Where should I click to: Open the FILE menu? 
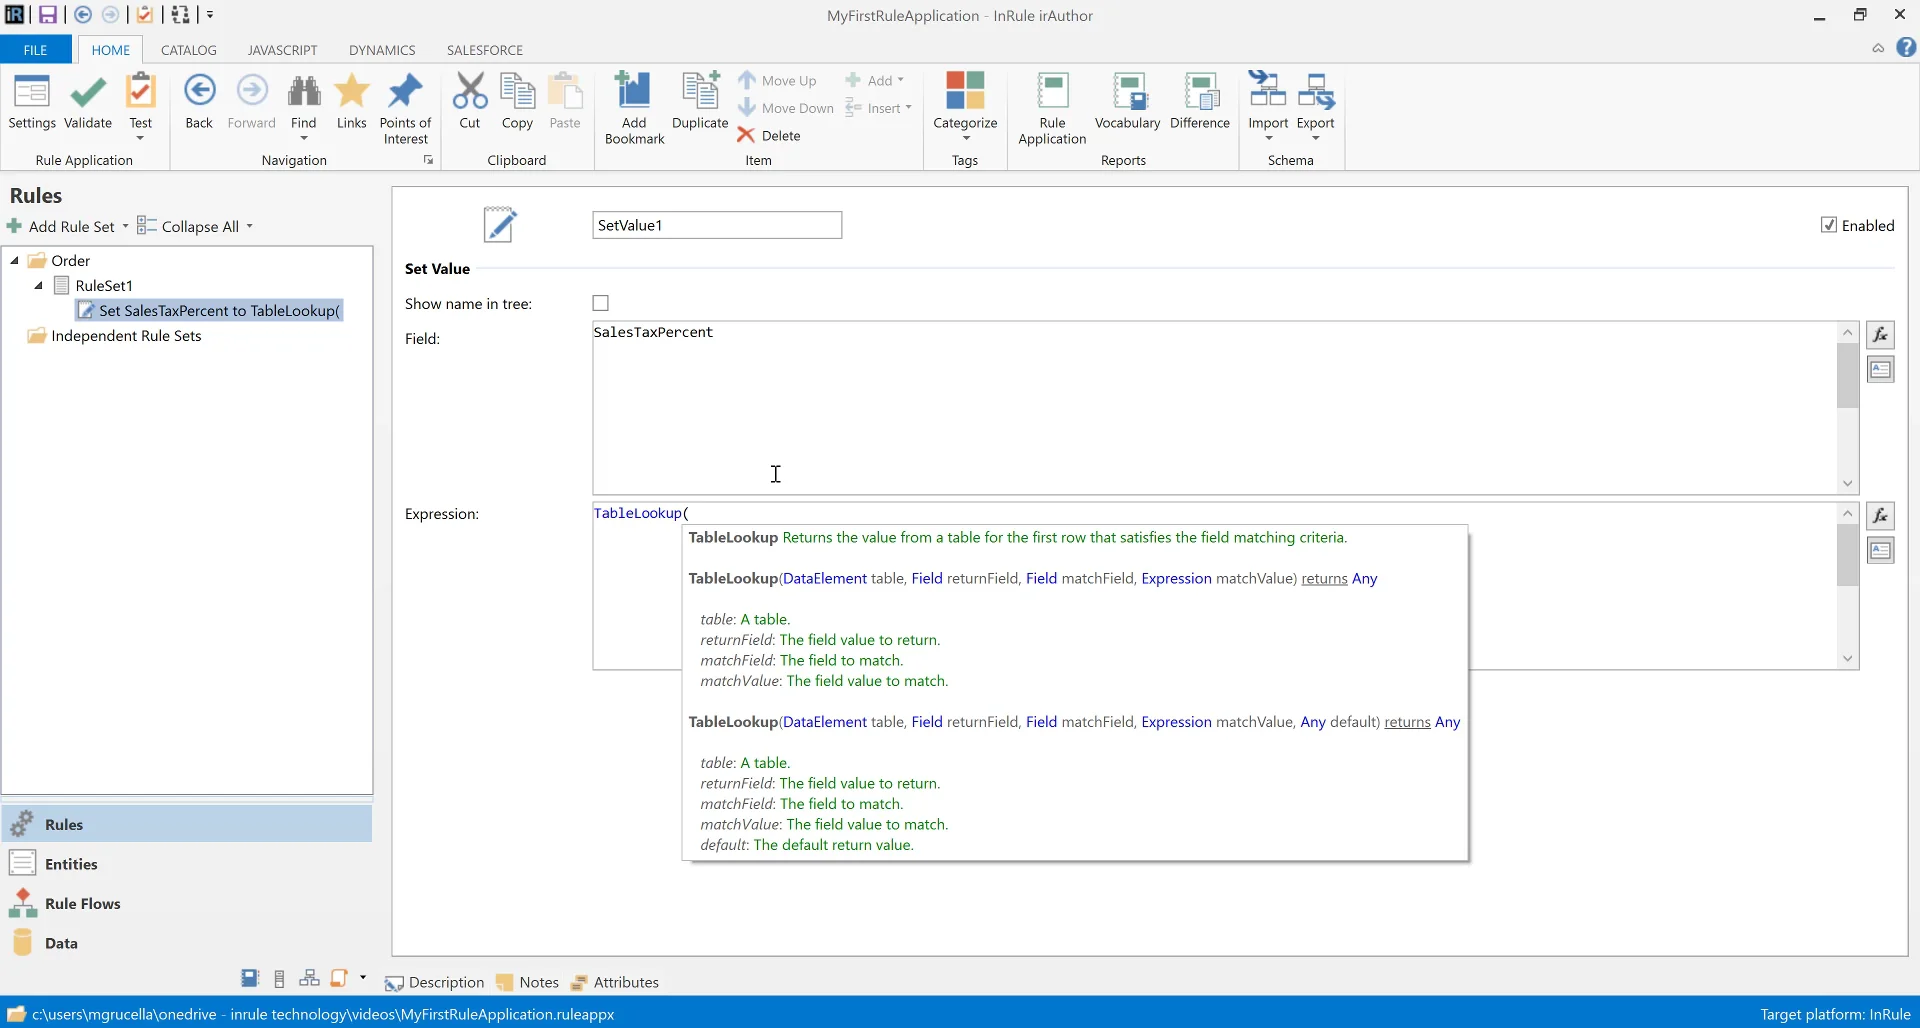coord(35,49)
